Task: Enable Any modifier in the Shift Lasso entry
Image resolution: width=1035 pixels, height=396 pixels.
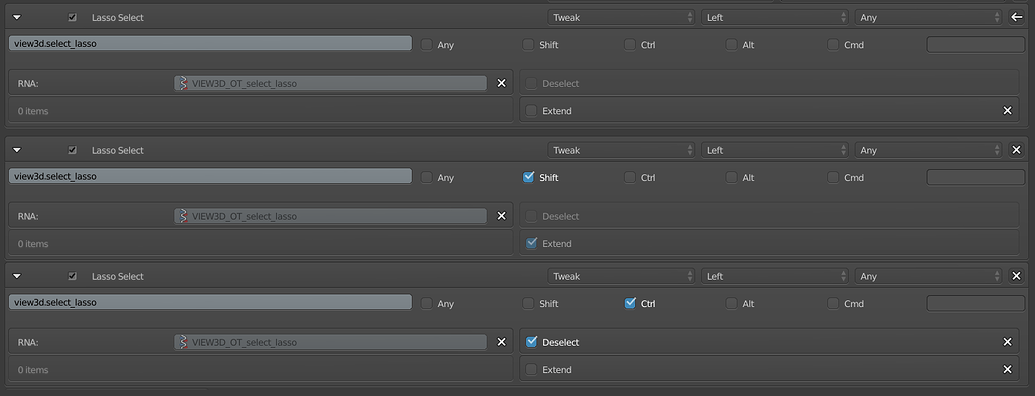Action: [x=427, y=178]
